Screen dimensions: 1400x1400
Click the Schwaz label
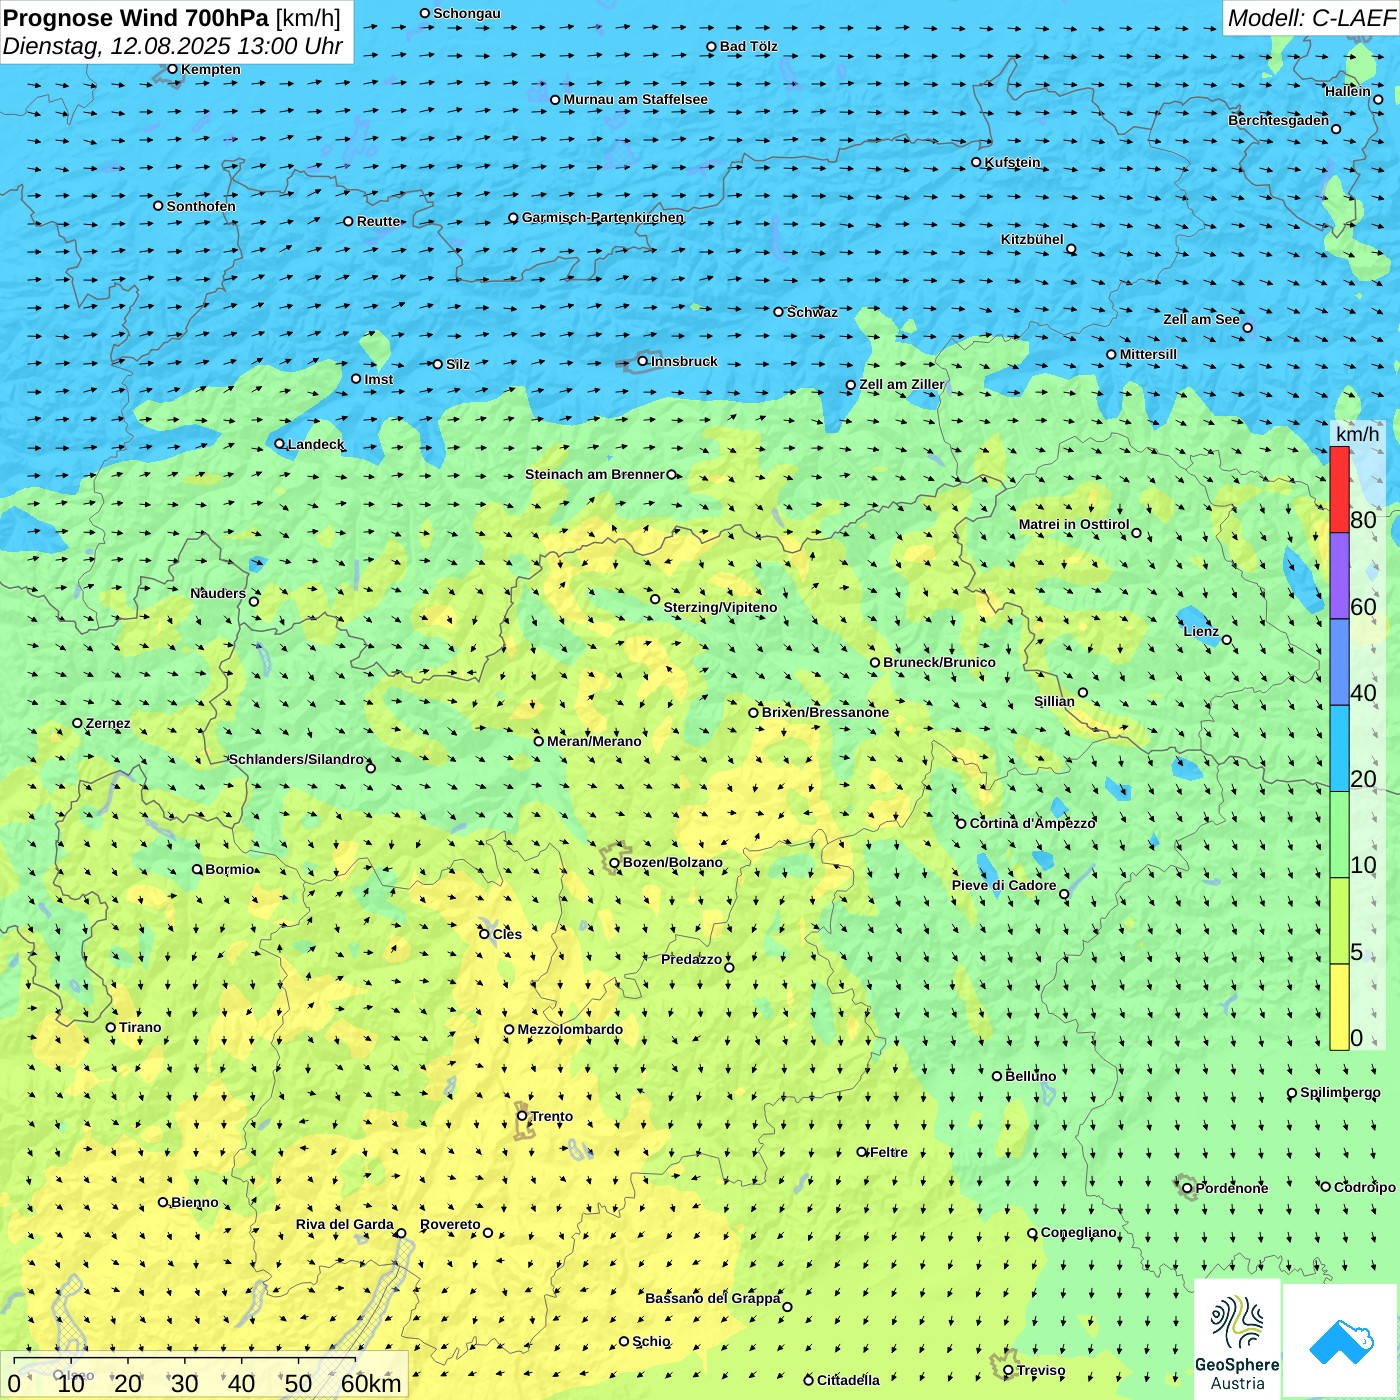point(812,312)
